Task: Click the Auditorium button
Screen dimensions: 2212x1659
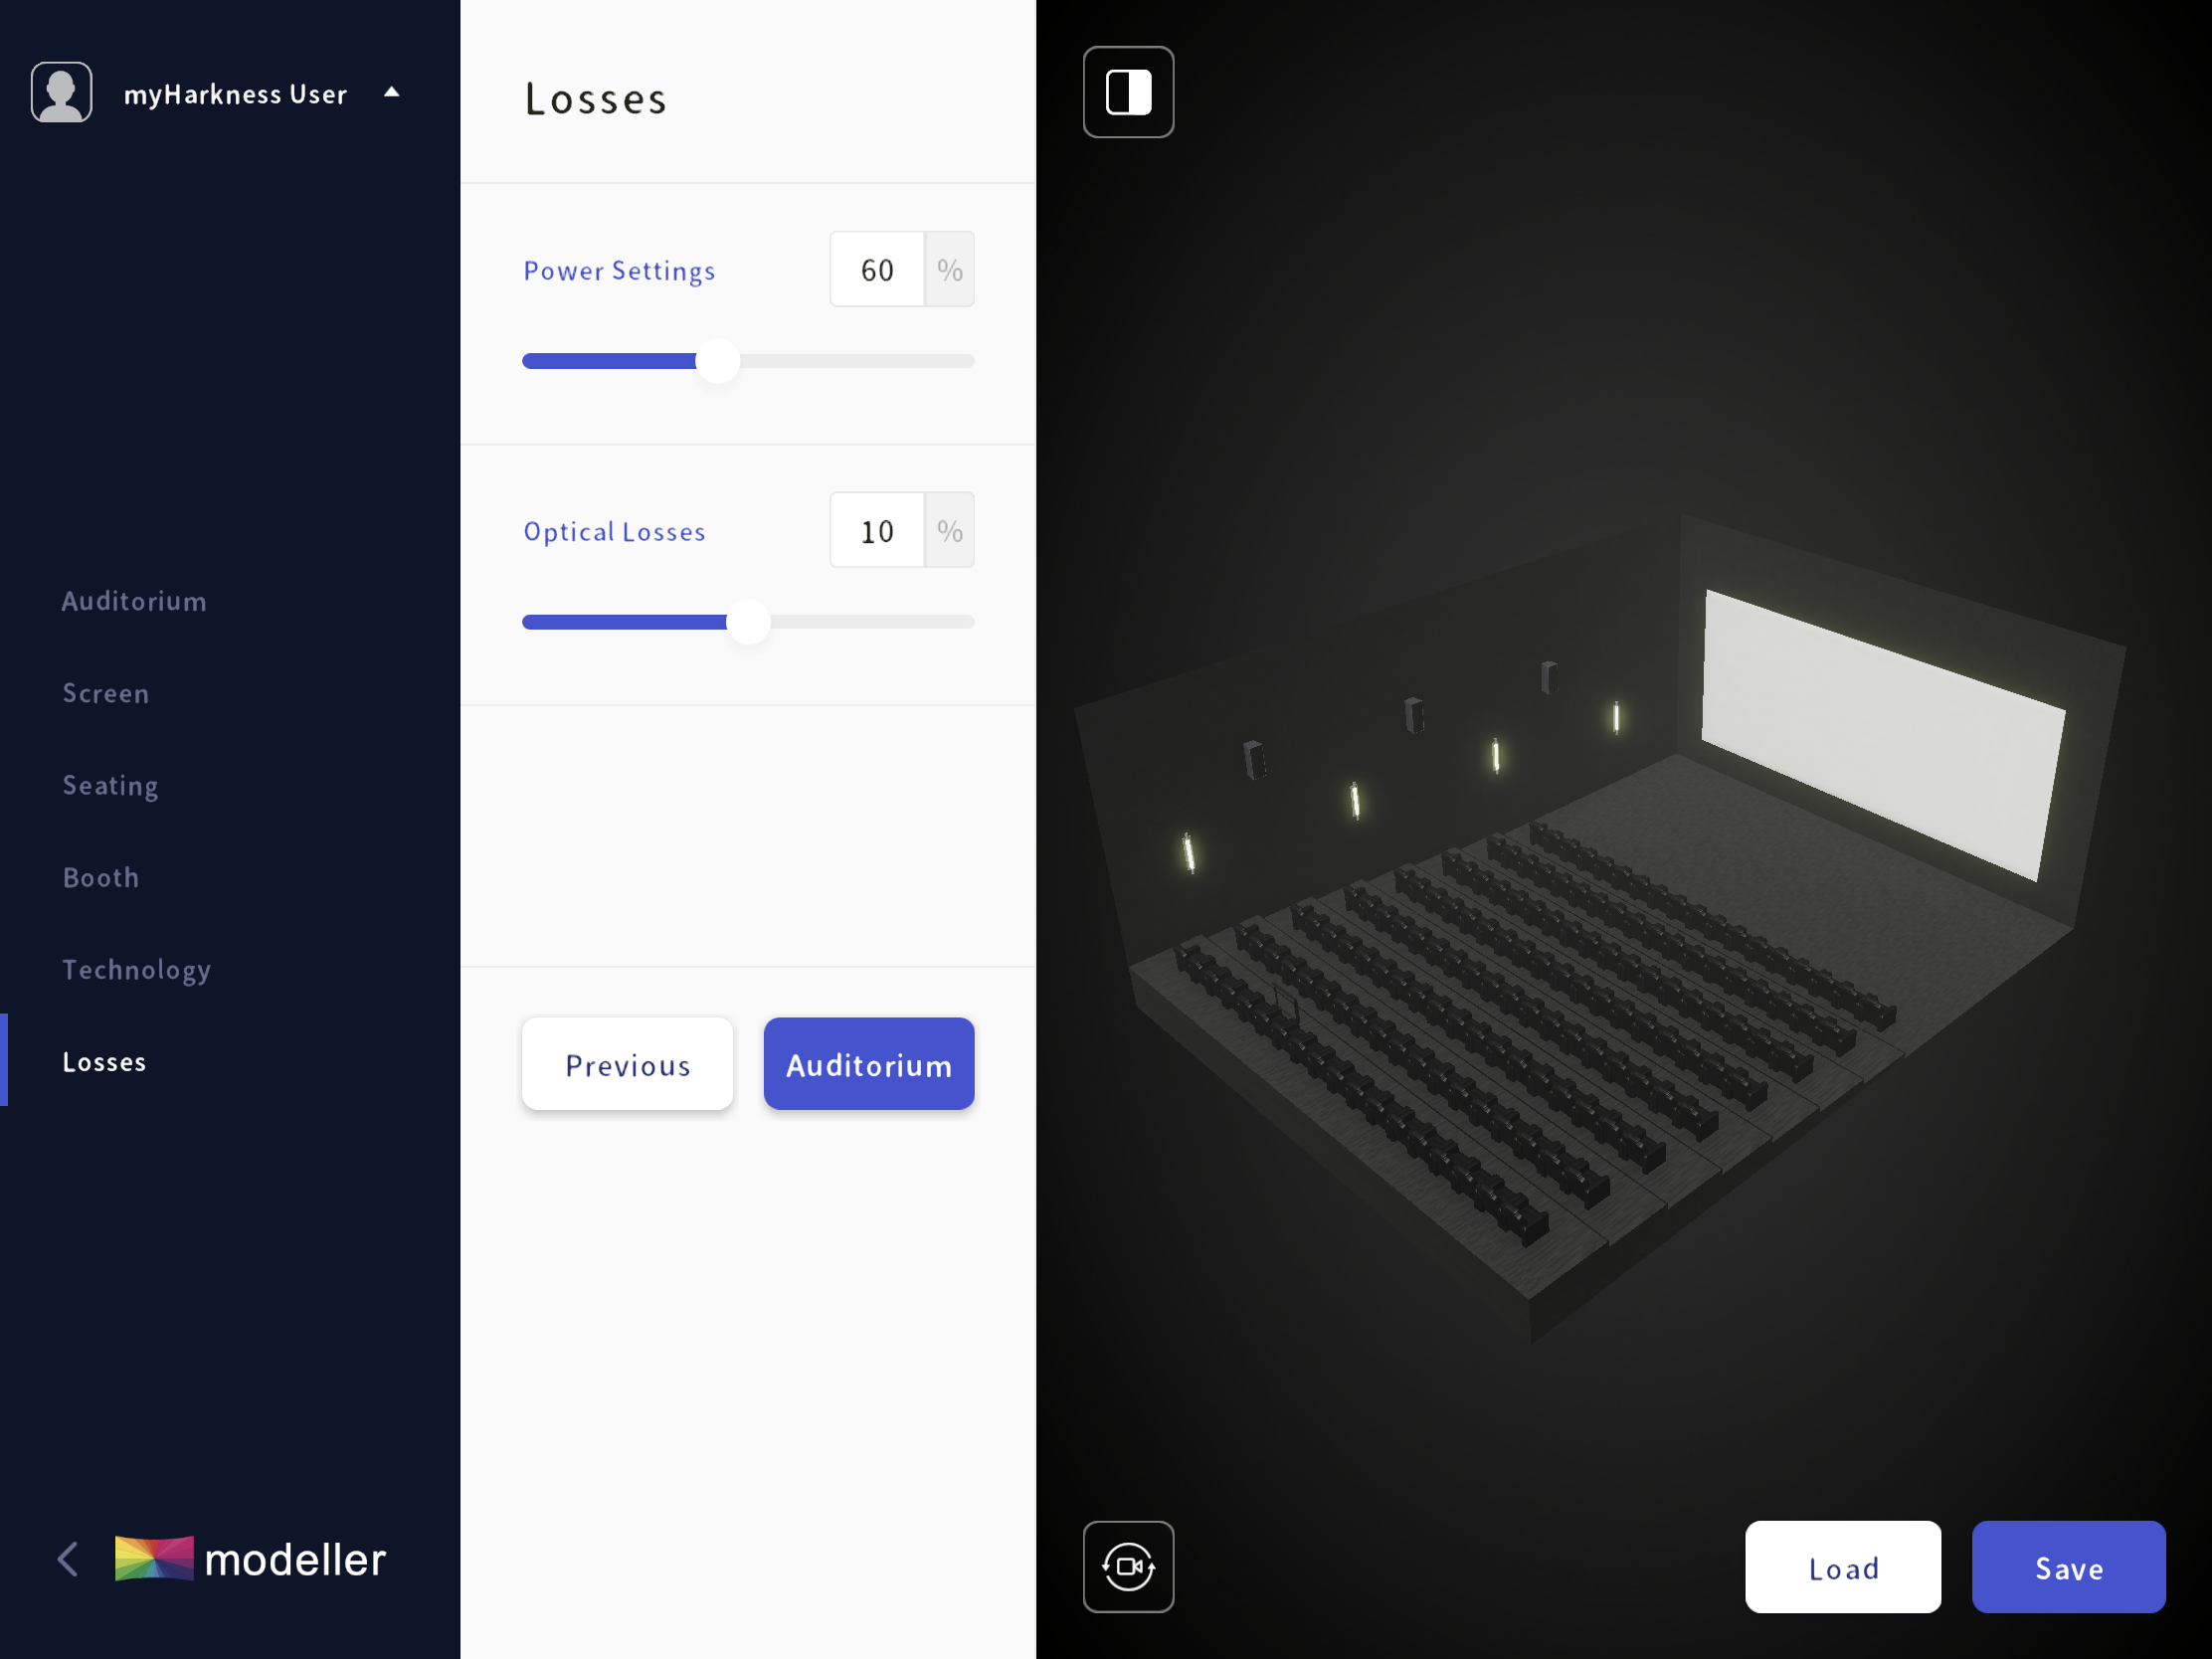Action: [x=867, y=1065]
